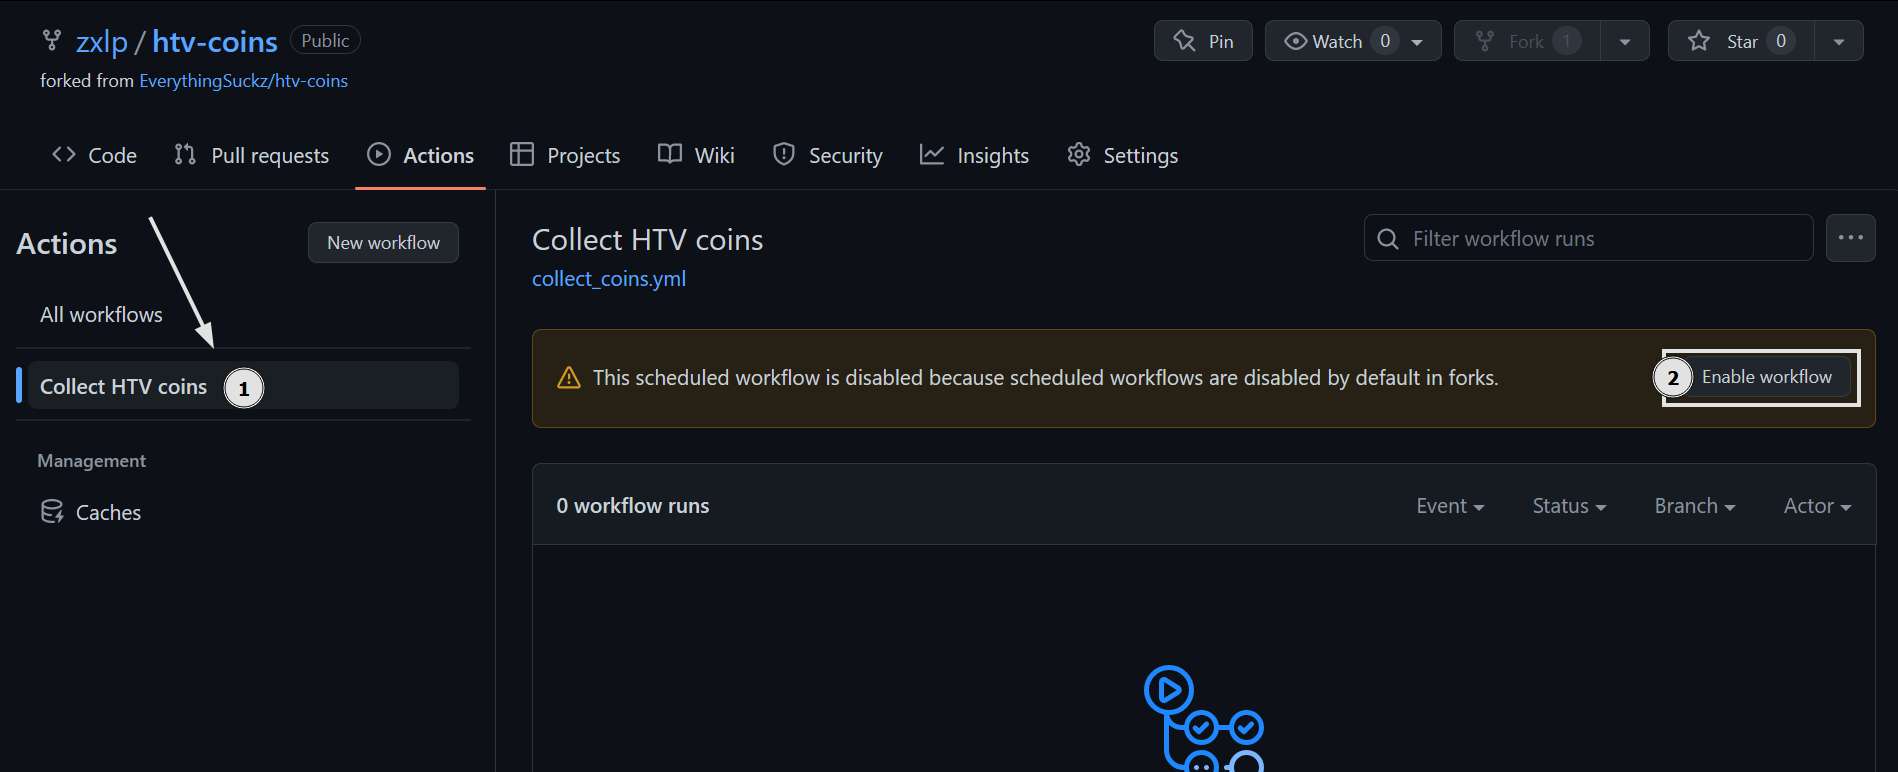The height and width of the screenshot is (772, 1898).
Task: Open repository Settings tab
Action: [1122, 155]
